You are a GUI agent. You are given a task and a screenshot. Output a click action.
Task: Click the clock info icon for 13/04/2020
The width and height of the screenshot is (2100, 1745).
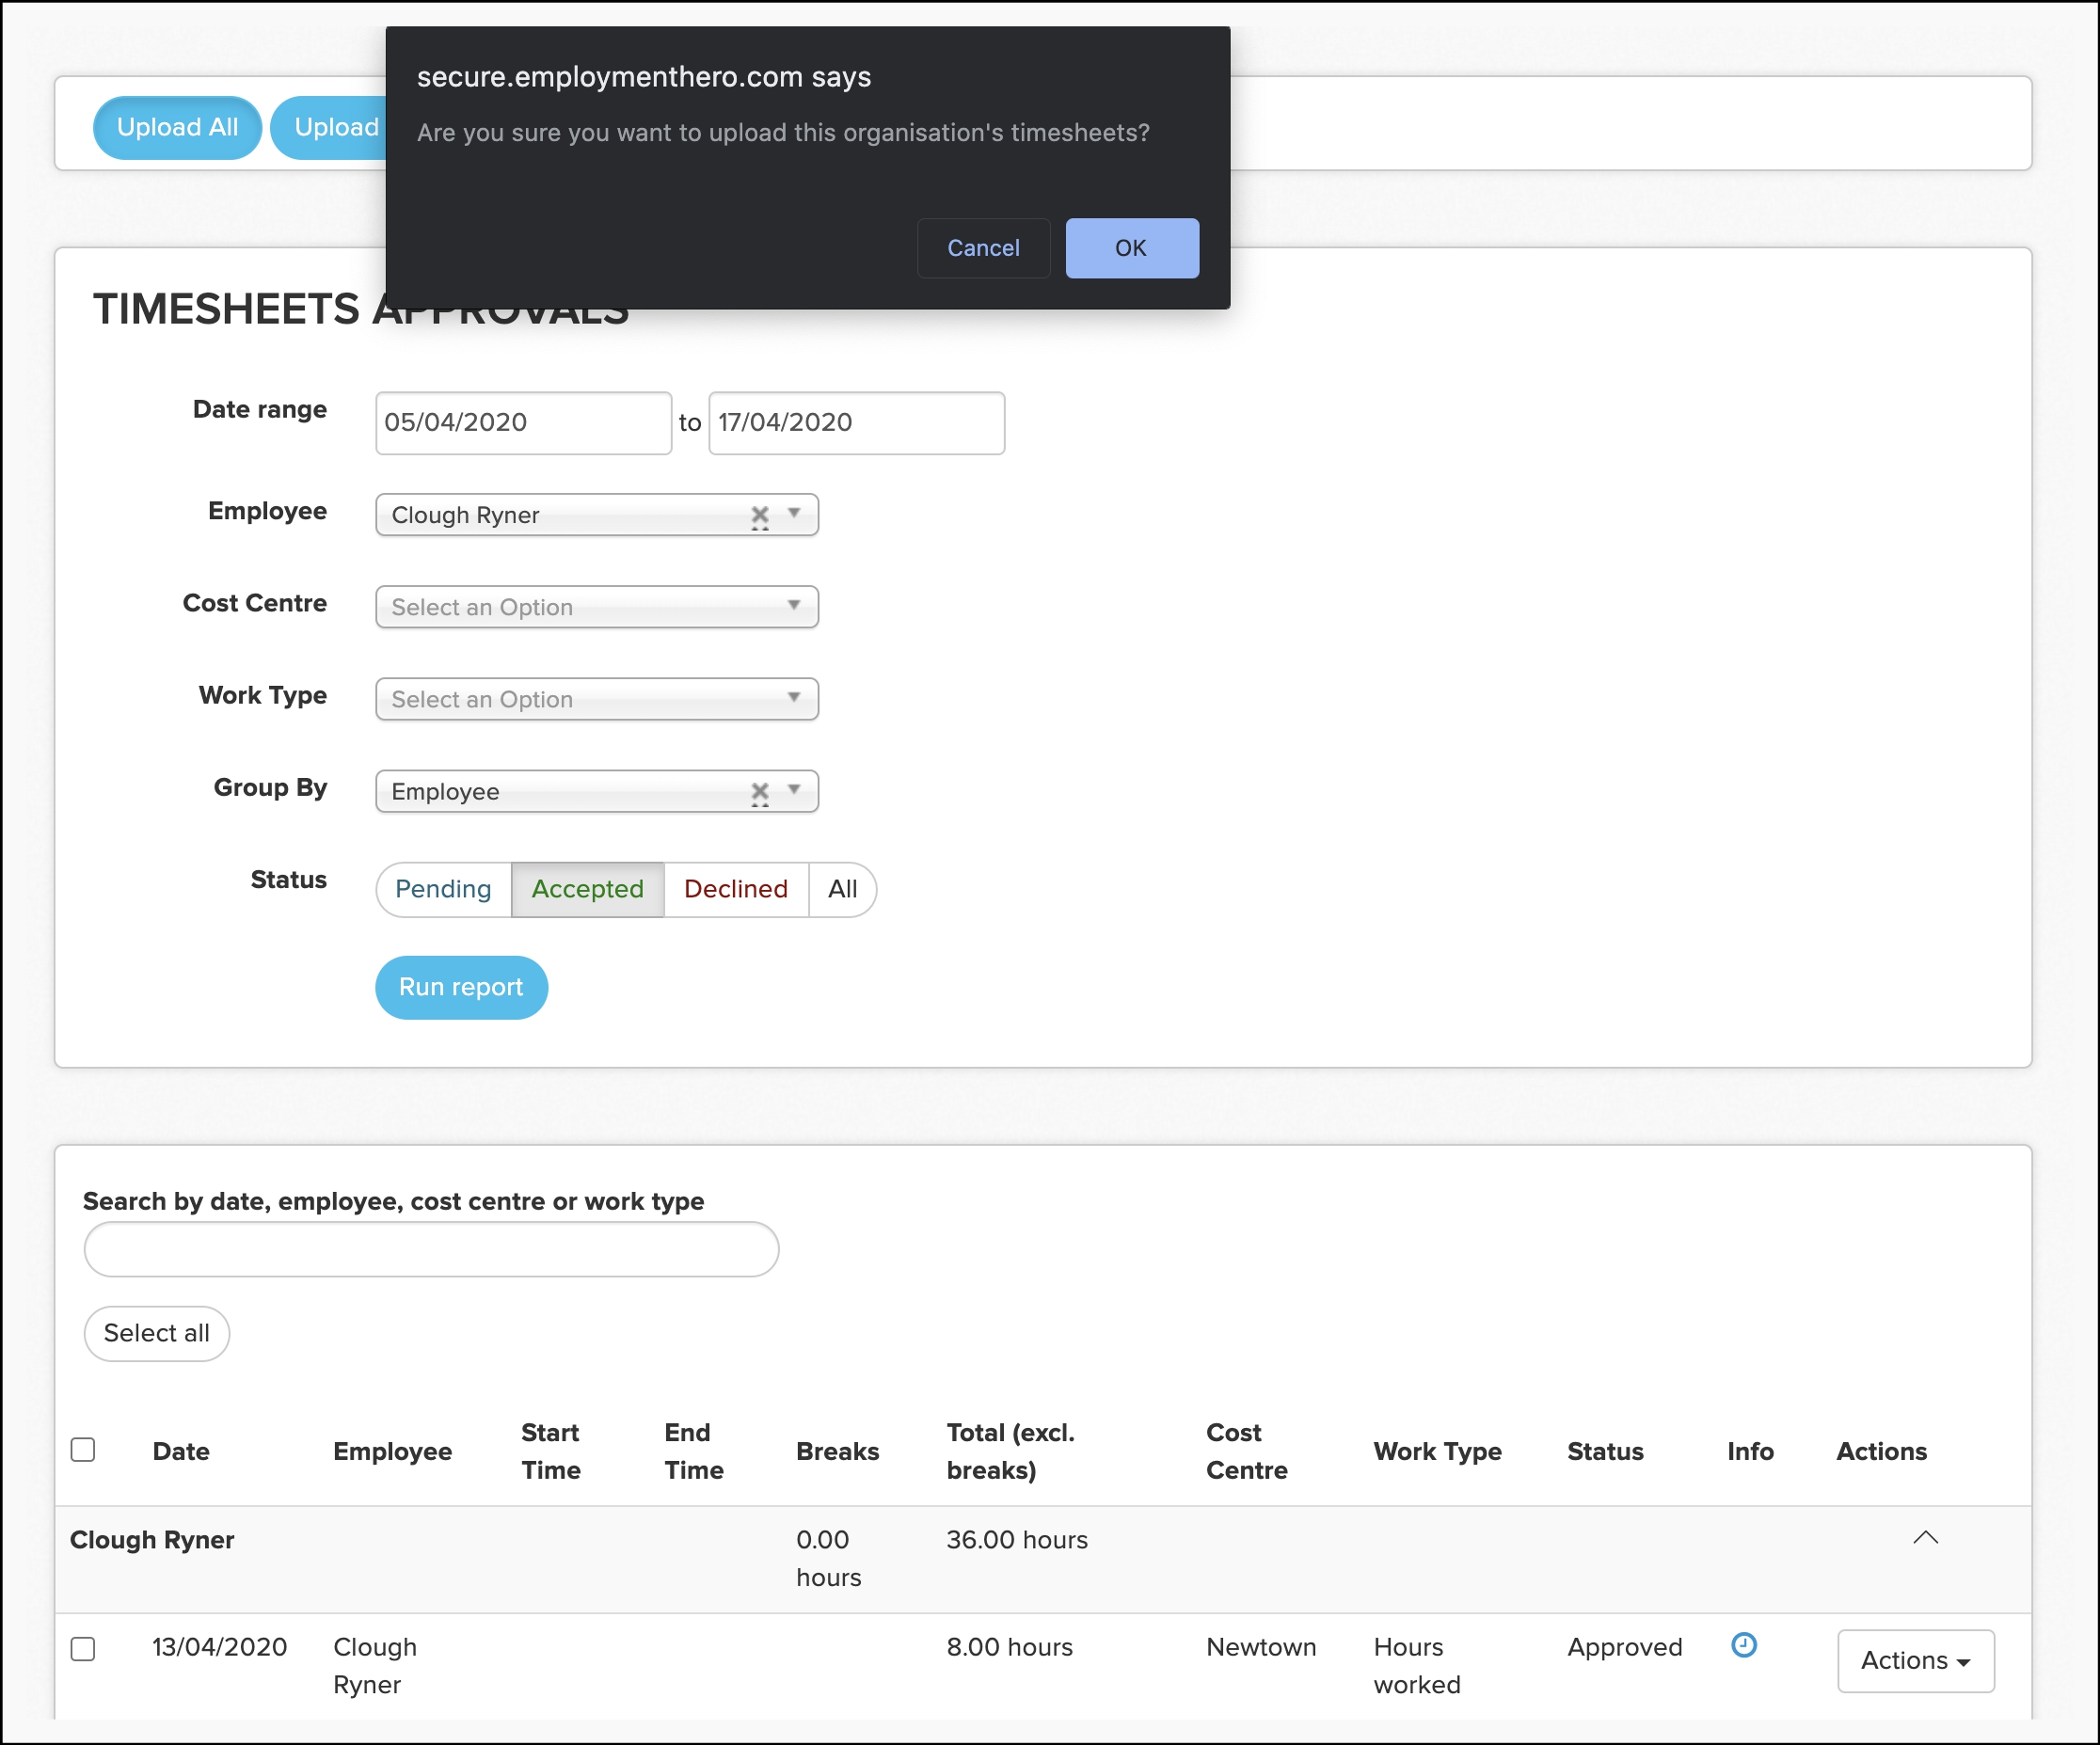click(x=1743, y=1645)
